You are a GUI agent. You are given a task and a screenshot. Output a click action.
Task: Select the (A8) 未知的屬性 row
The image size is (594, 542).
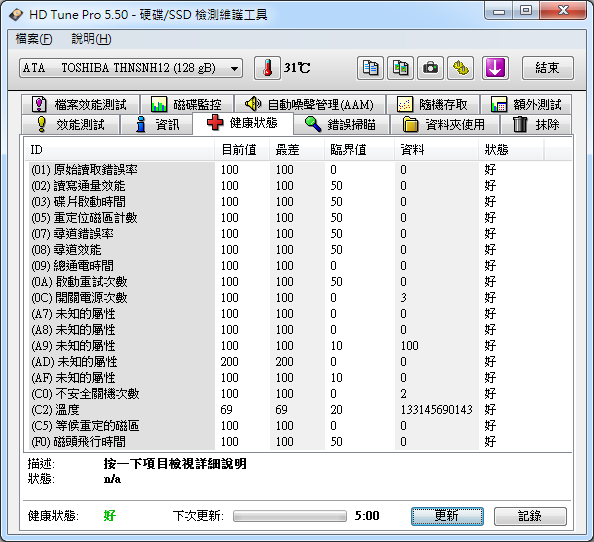298,330
